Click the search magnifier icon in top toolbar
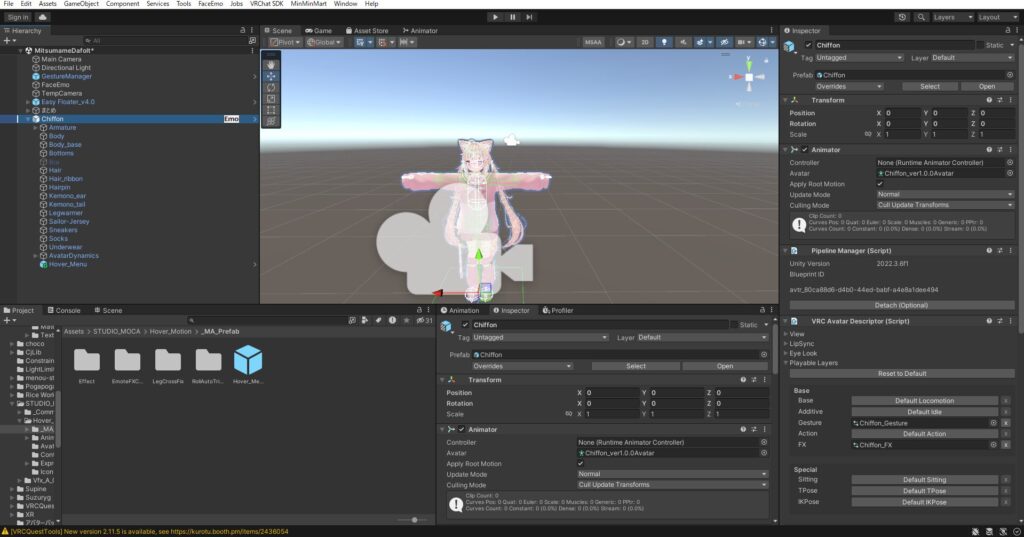 coord(920,17)
